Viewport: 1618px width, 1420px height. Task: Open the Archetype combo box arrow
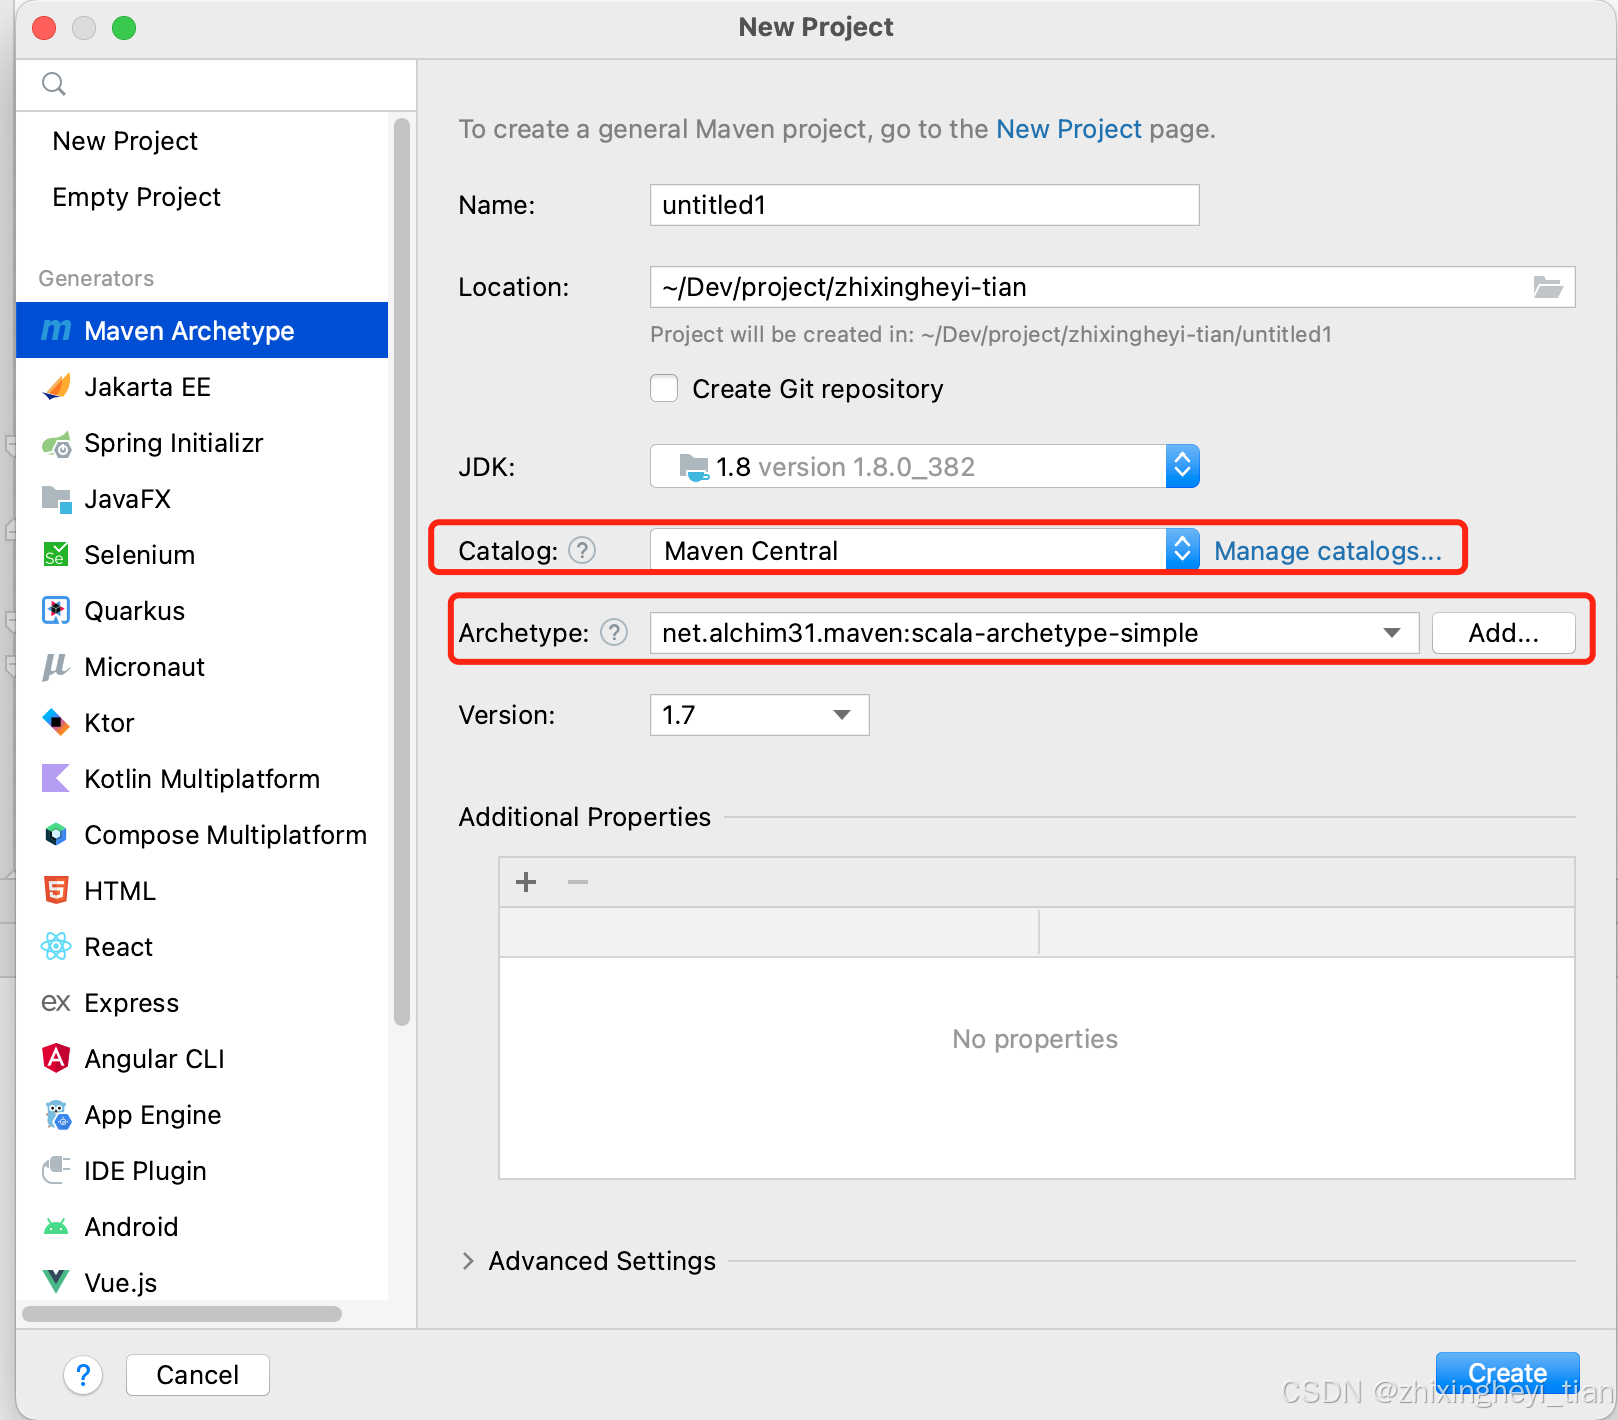1391,633
